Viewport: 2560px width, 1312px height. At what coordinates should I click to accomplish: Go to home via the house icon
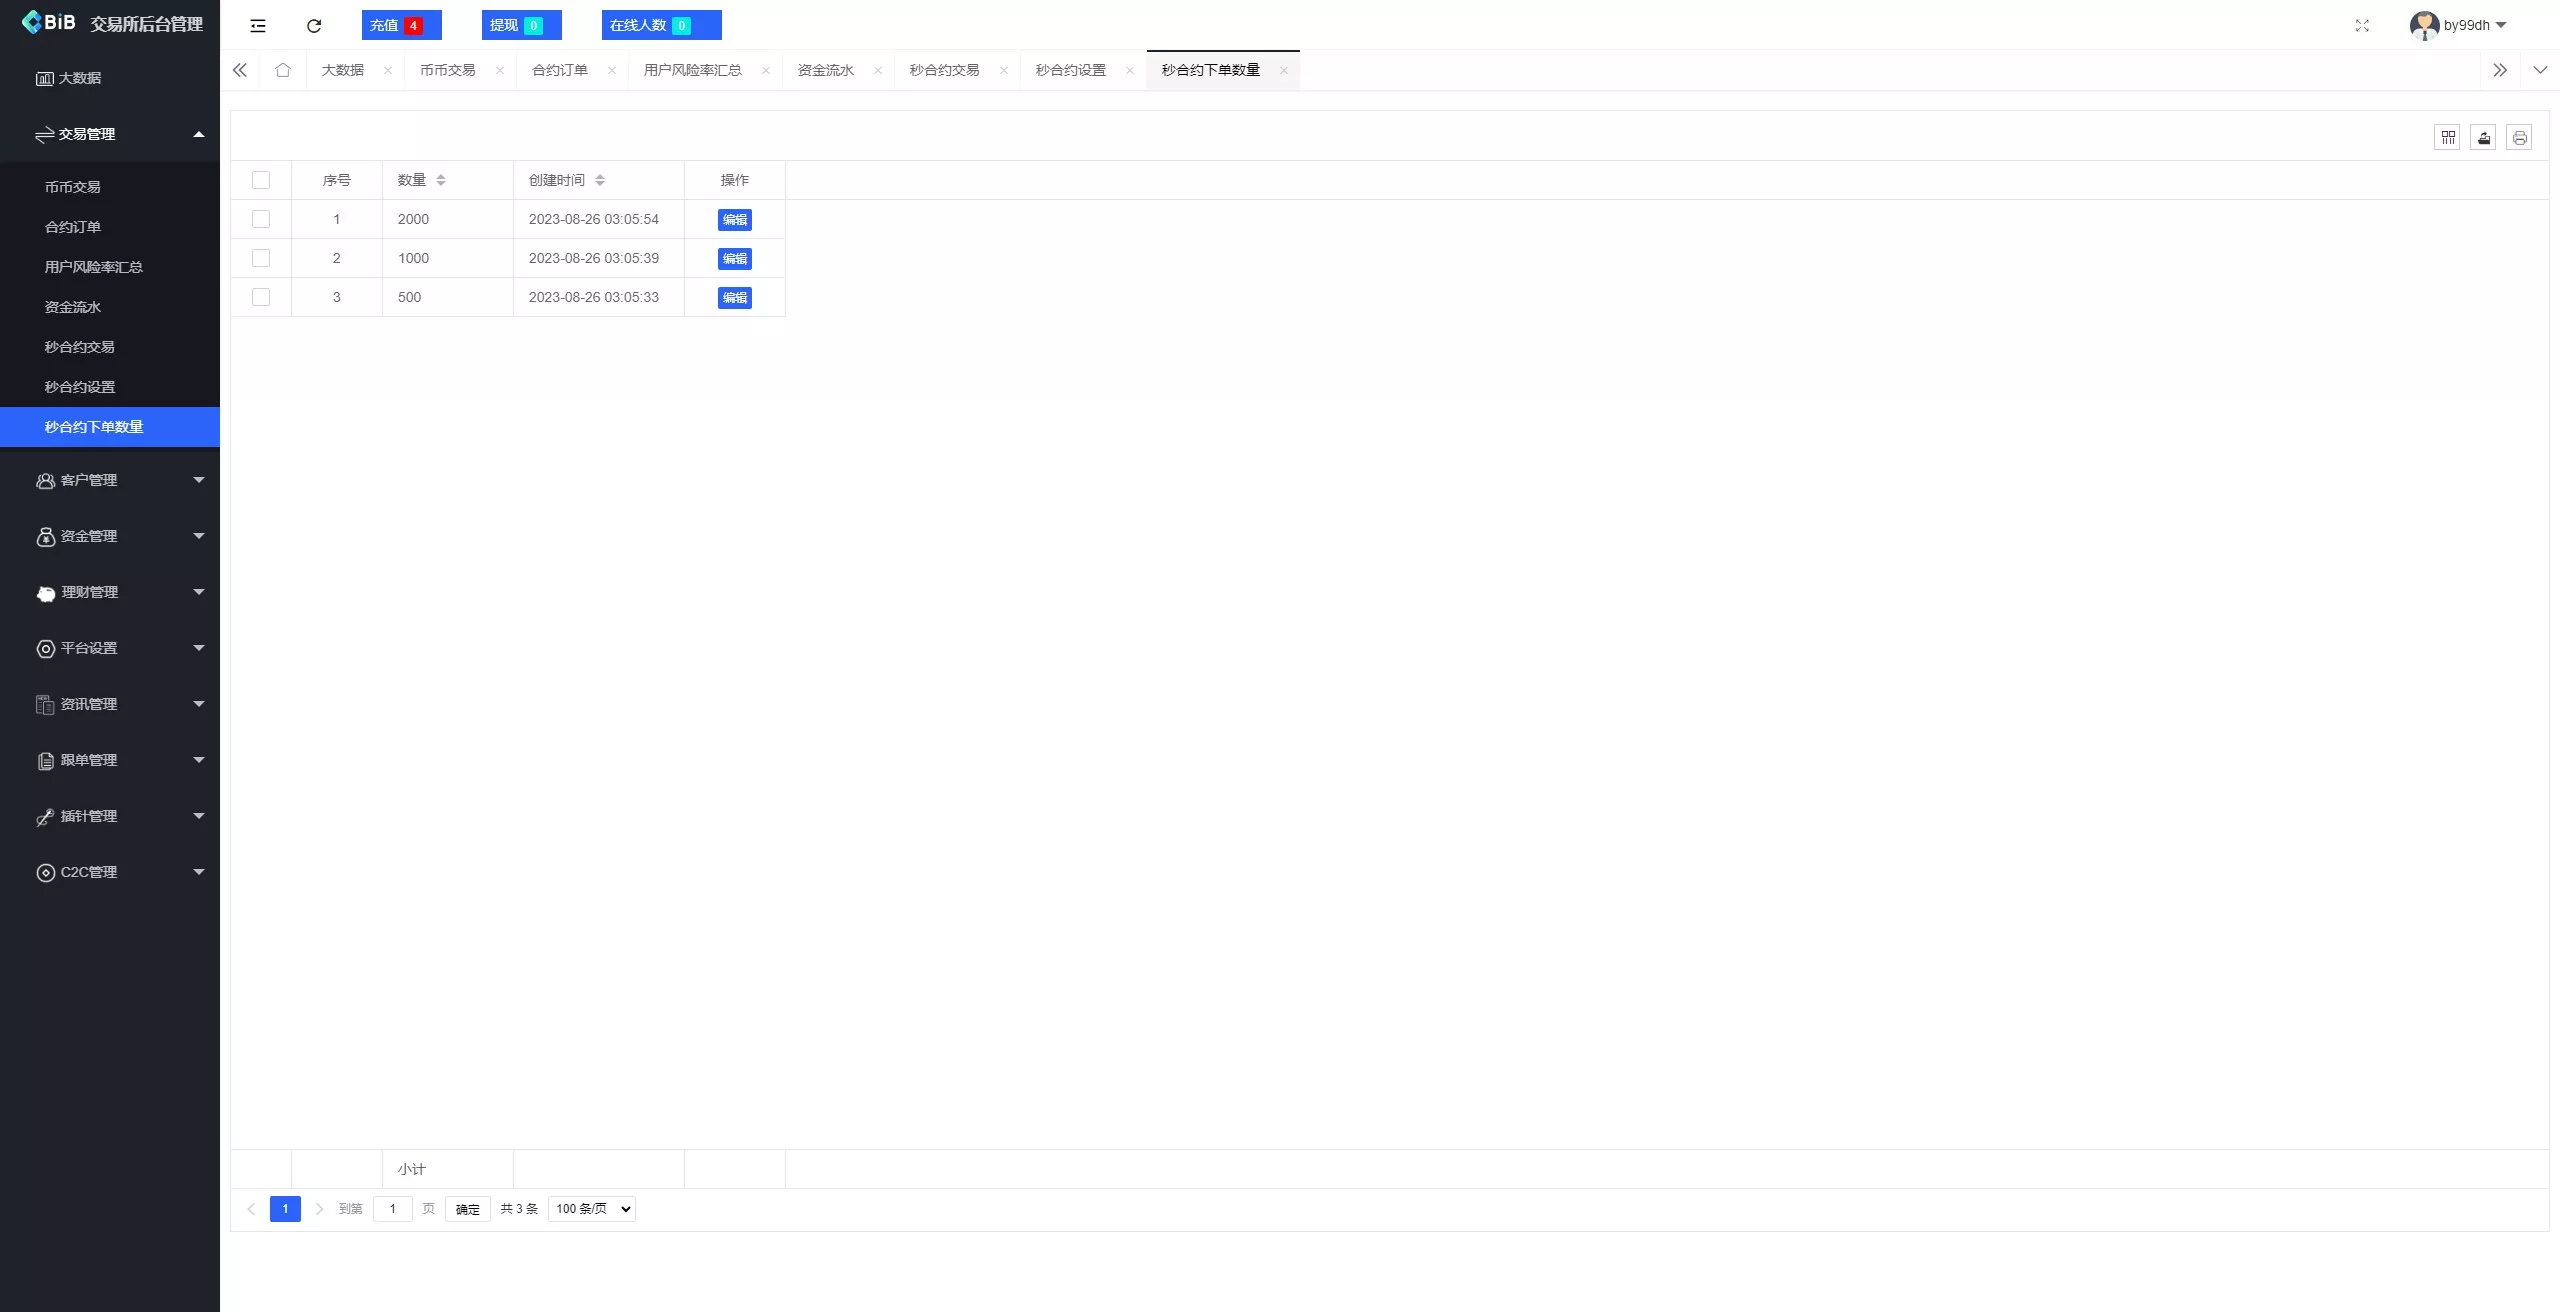[x=283, y=70]
